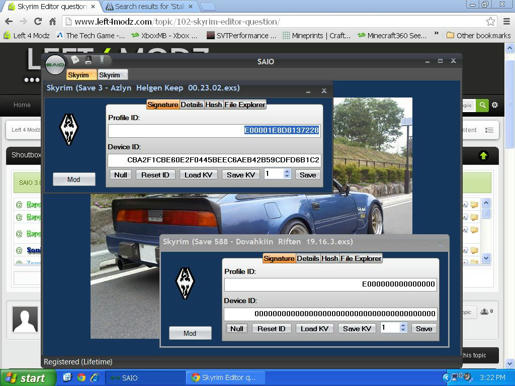Click Save KV in Helgen Keep window
Image resolution: width=515 pixels, height=386 pixels.
click(x=241, y=175)
